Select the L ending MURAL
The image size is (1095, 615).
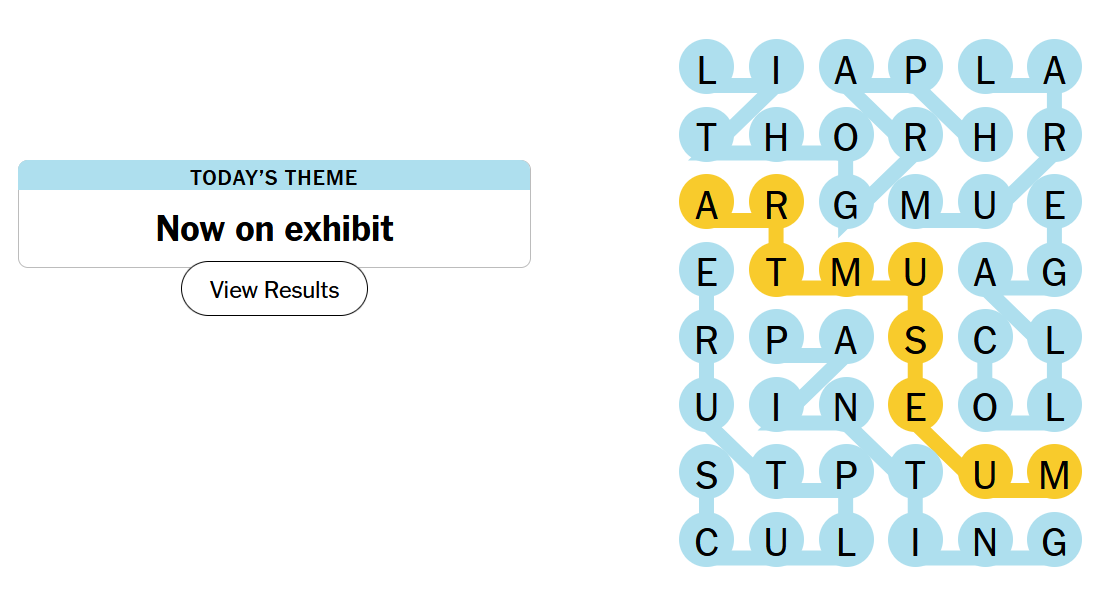pyautogui.click(x=985, y=71)
